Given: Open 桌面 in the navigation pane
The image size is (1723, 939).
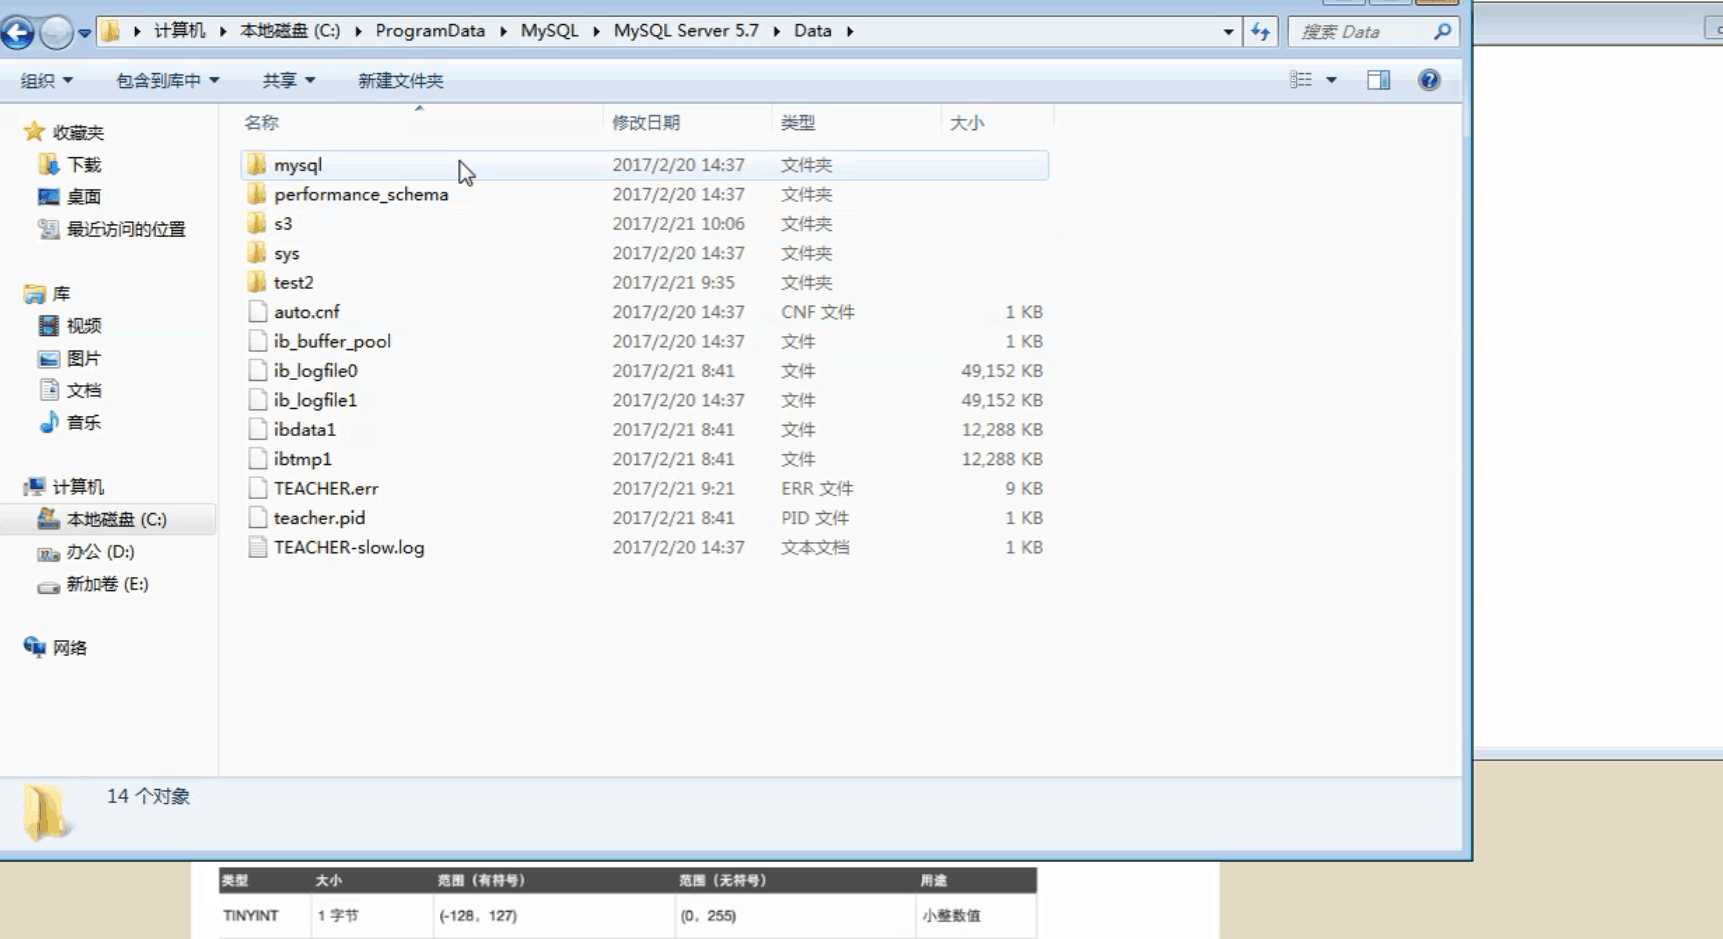Looking at the screenshot, I should click(x=84, y=197).
